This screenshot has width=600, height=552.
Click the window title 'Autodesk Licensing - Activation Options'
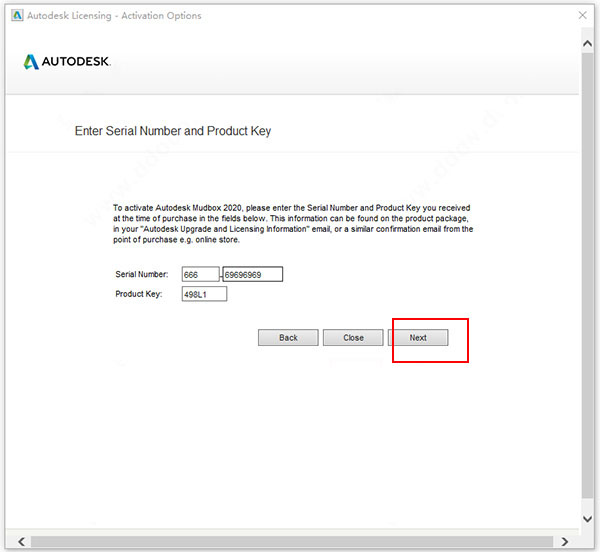click(x=114, y=16)
